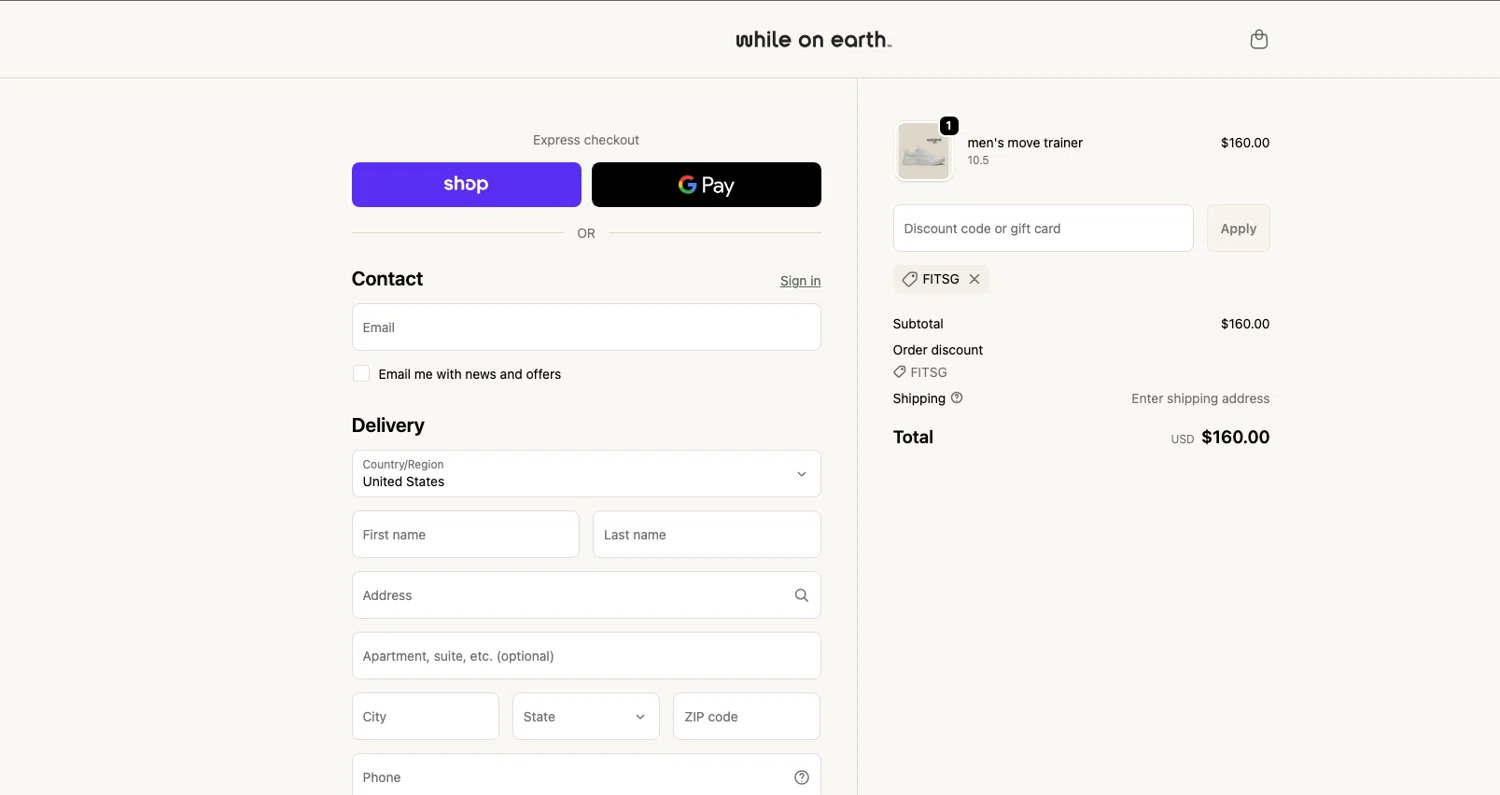
Task: Click the Order discount label
Action: tap(938, 350)
